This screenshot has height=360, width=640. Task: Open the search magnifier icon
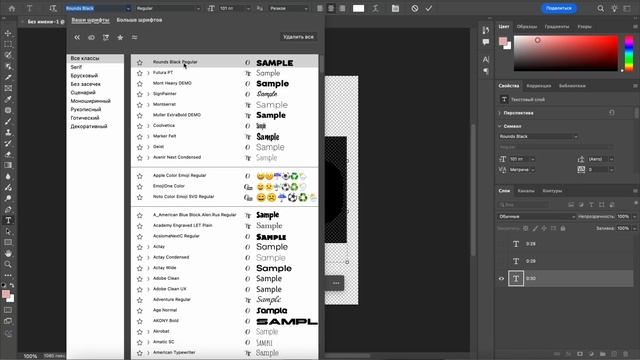pos(600,8)
